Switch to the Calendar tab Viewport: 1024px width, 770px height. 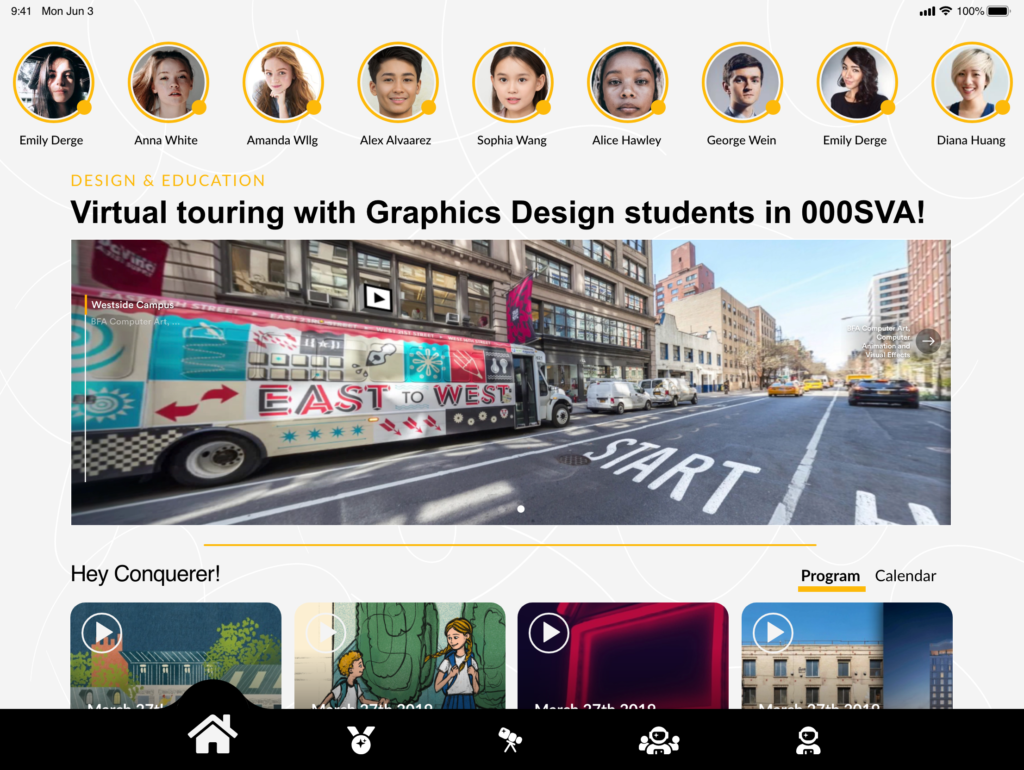tap(905, 576)
